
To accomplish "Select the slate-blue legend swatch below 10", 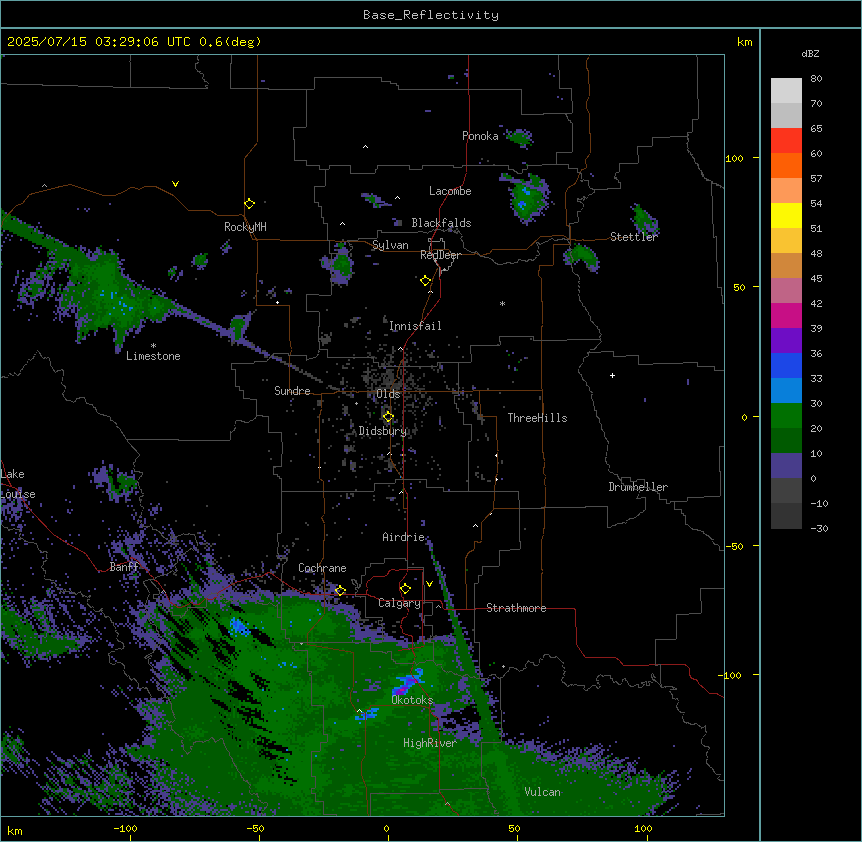I will pos(786,466).
